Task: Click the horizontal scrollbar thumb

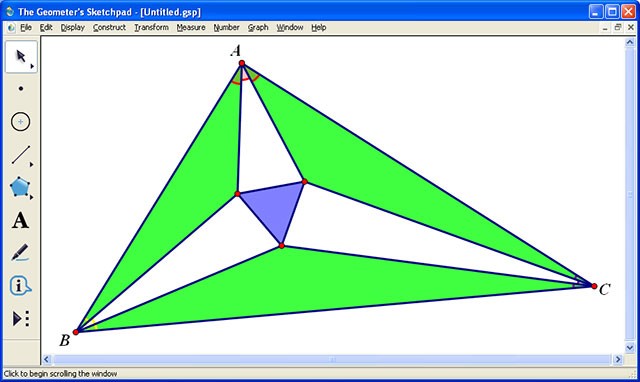Action: tap(332, 360)
